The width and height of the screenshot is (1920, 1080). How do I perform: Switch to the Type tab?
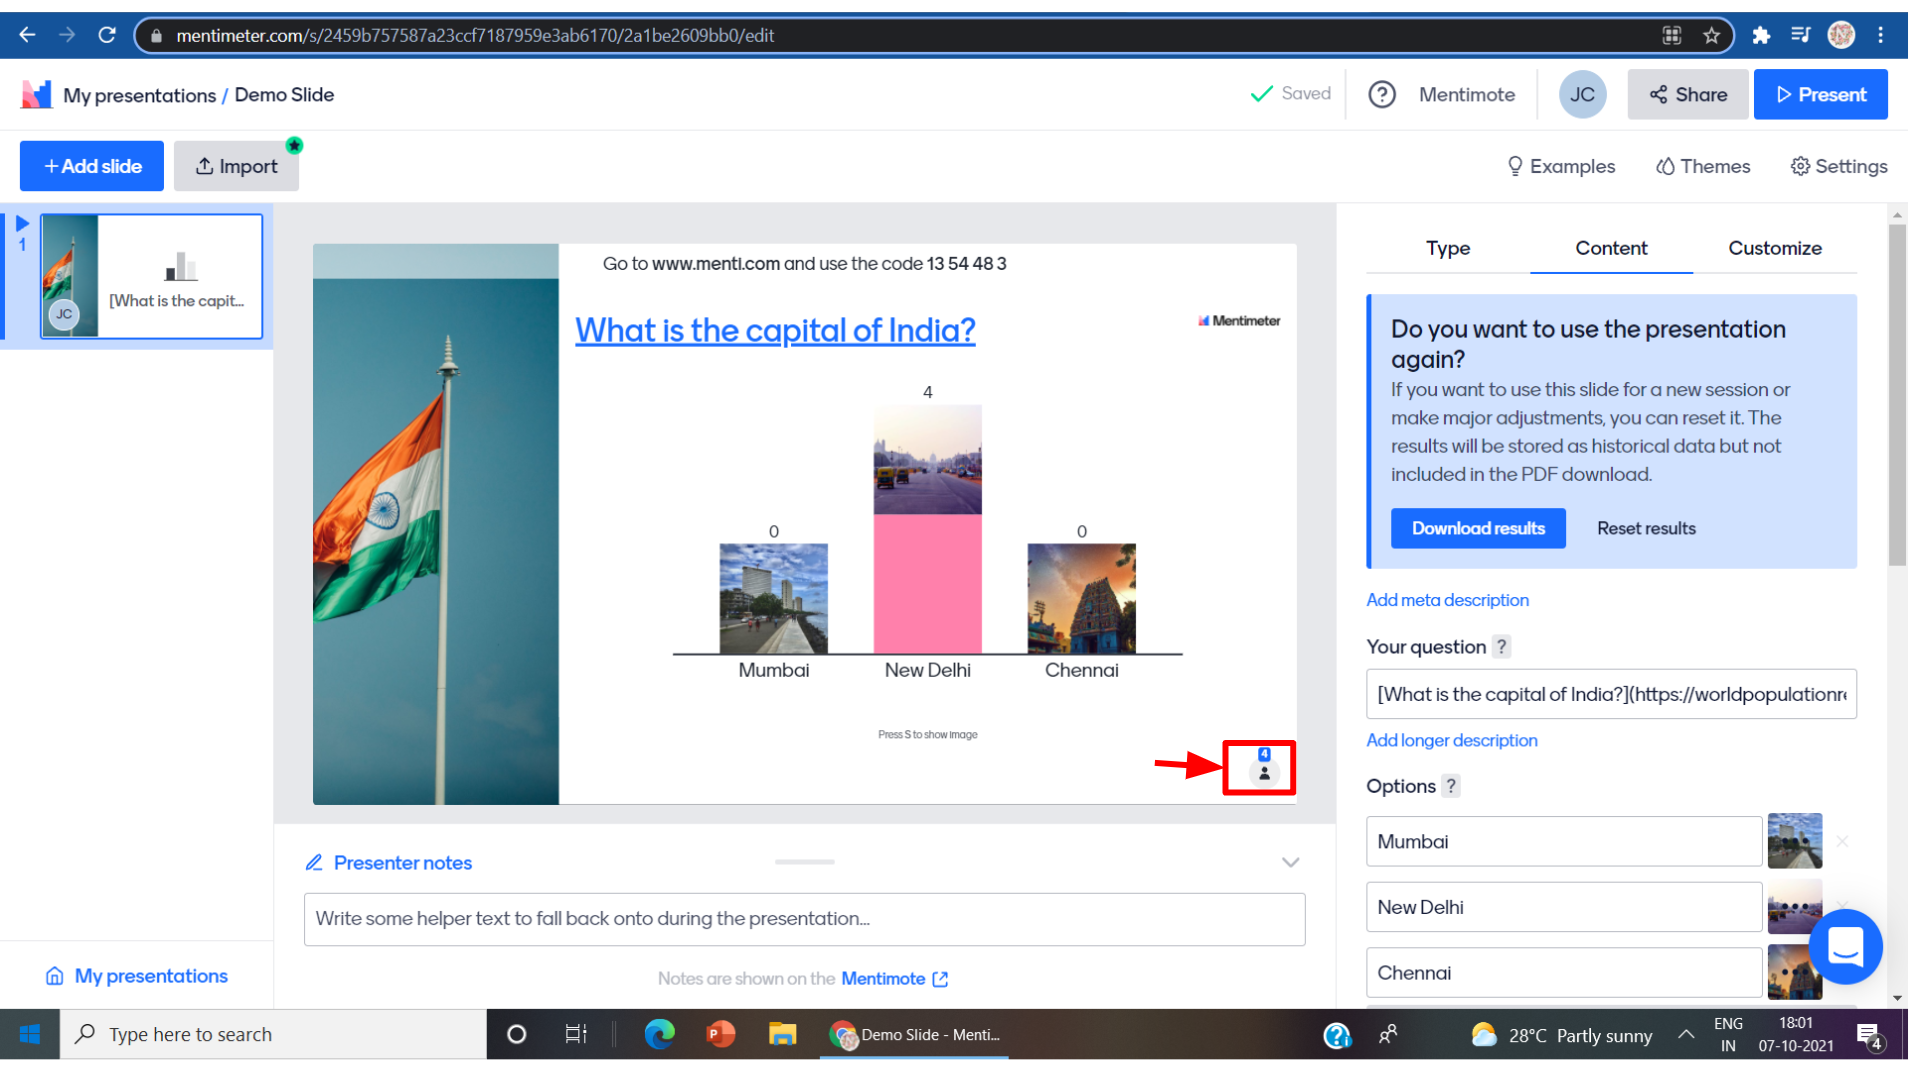coord(1447,248)
